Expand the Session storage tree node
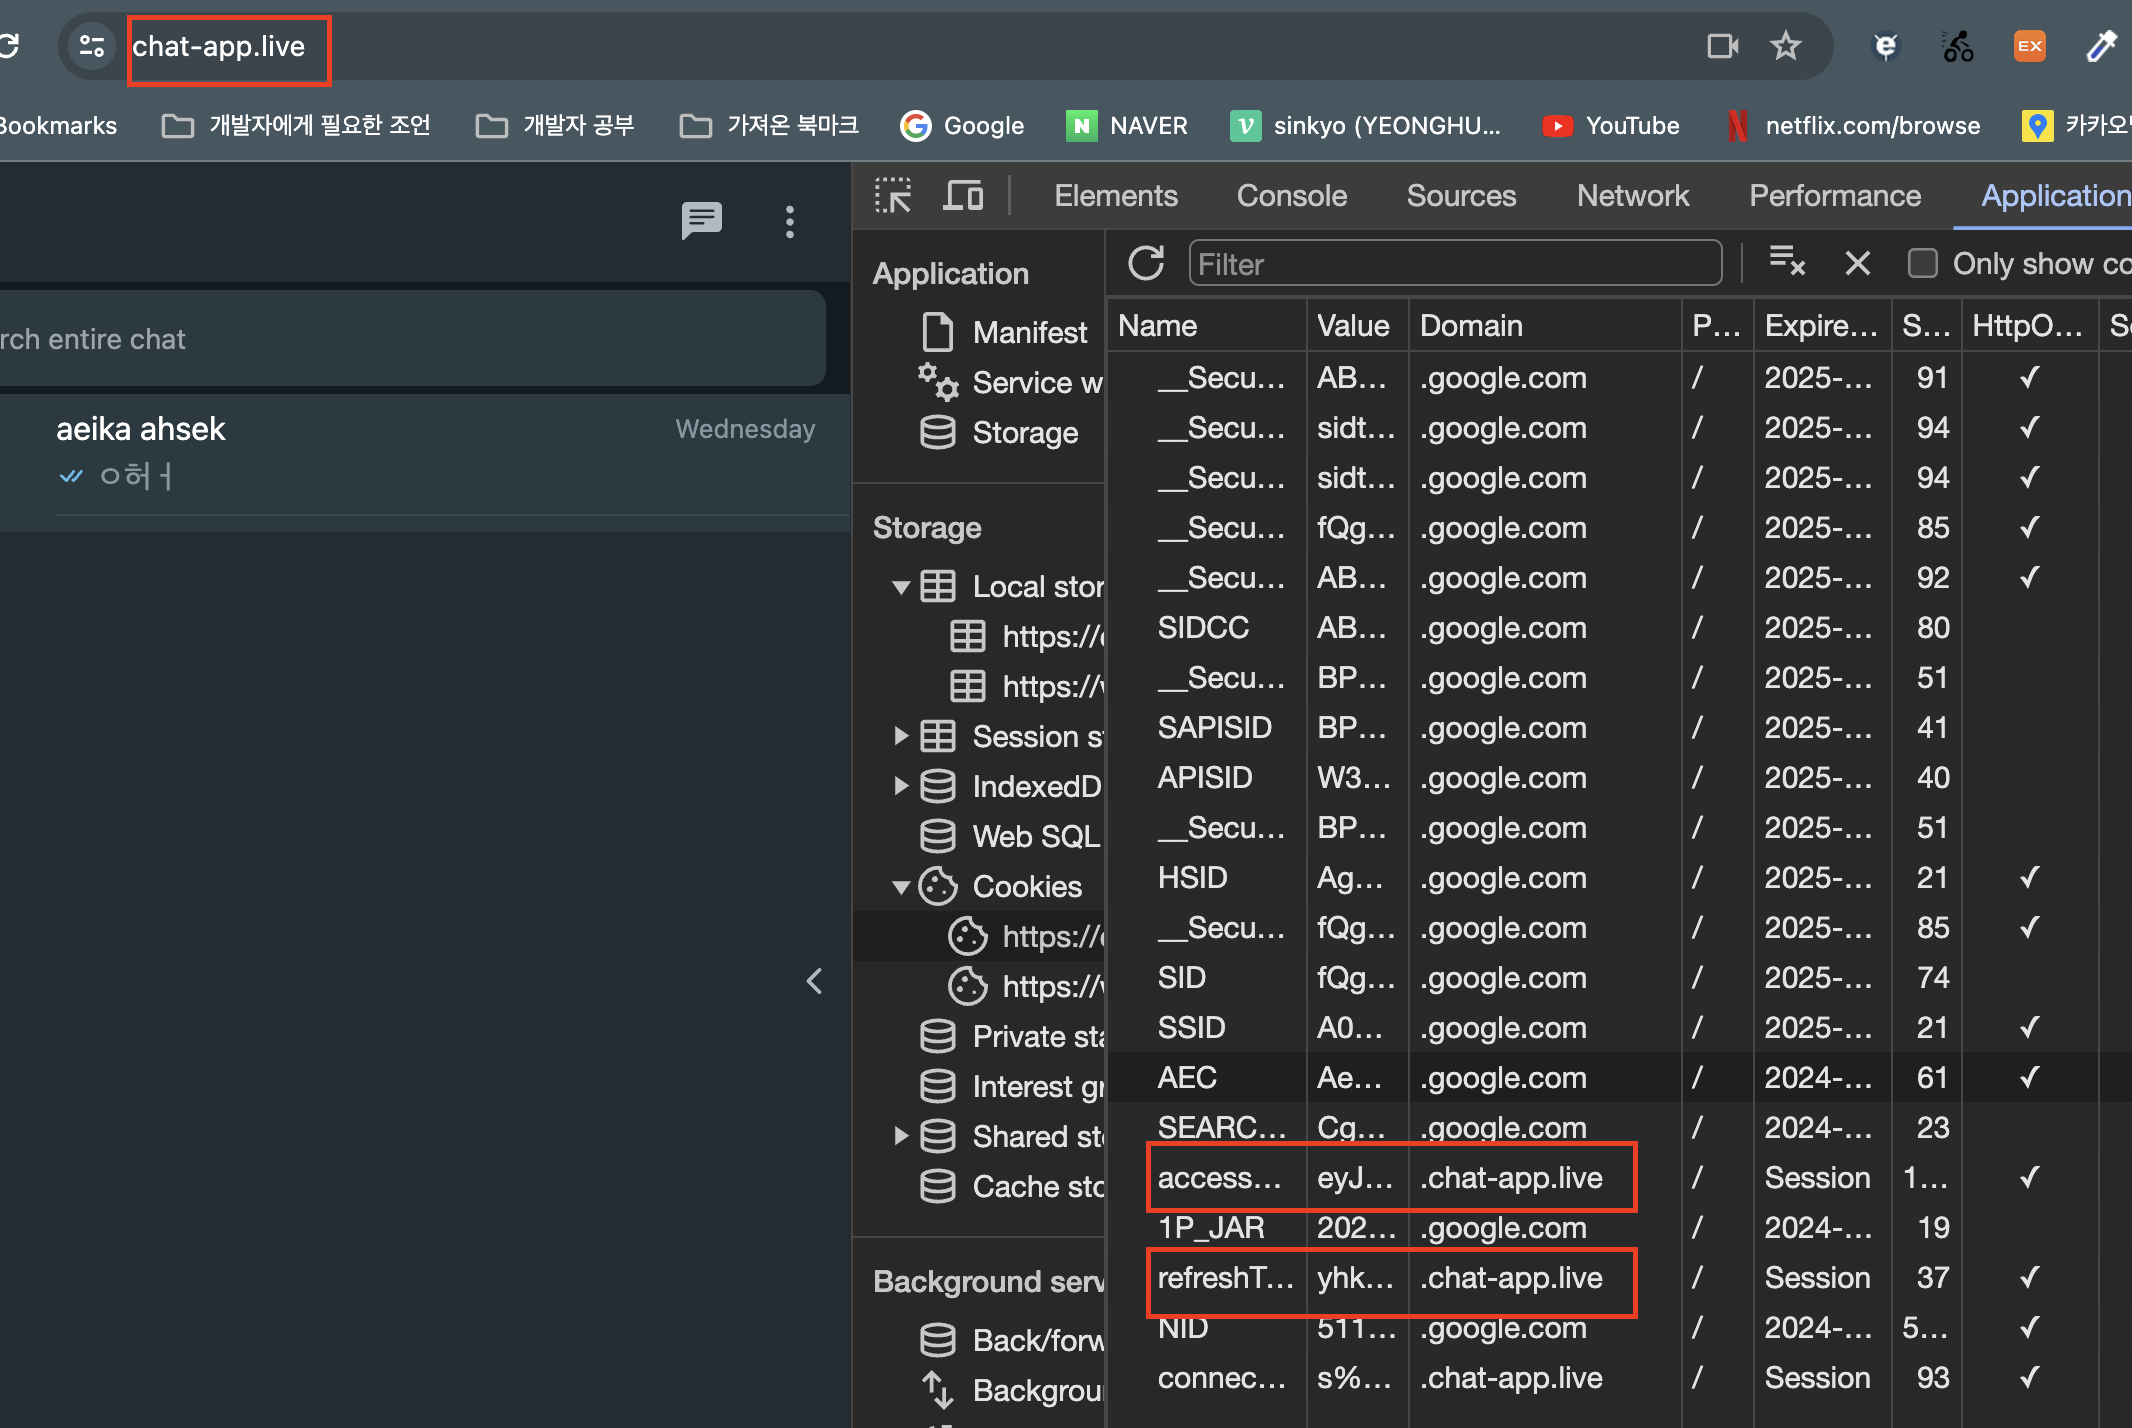Image resolution: width=2132 pixels, height=1428 pixels. (901, 737)
